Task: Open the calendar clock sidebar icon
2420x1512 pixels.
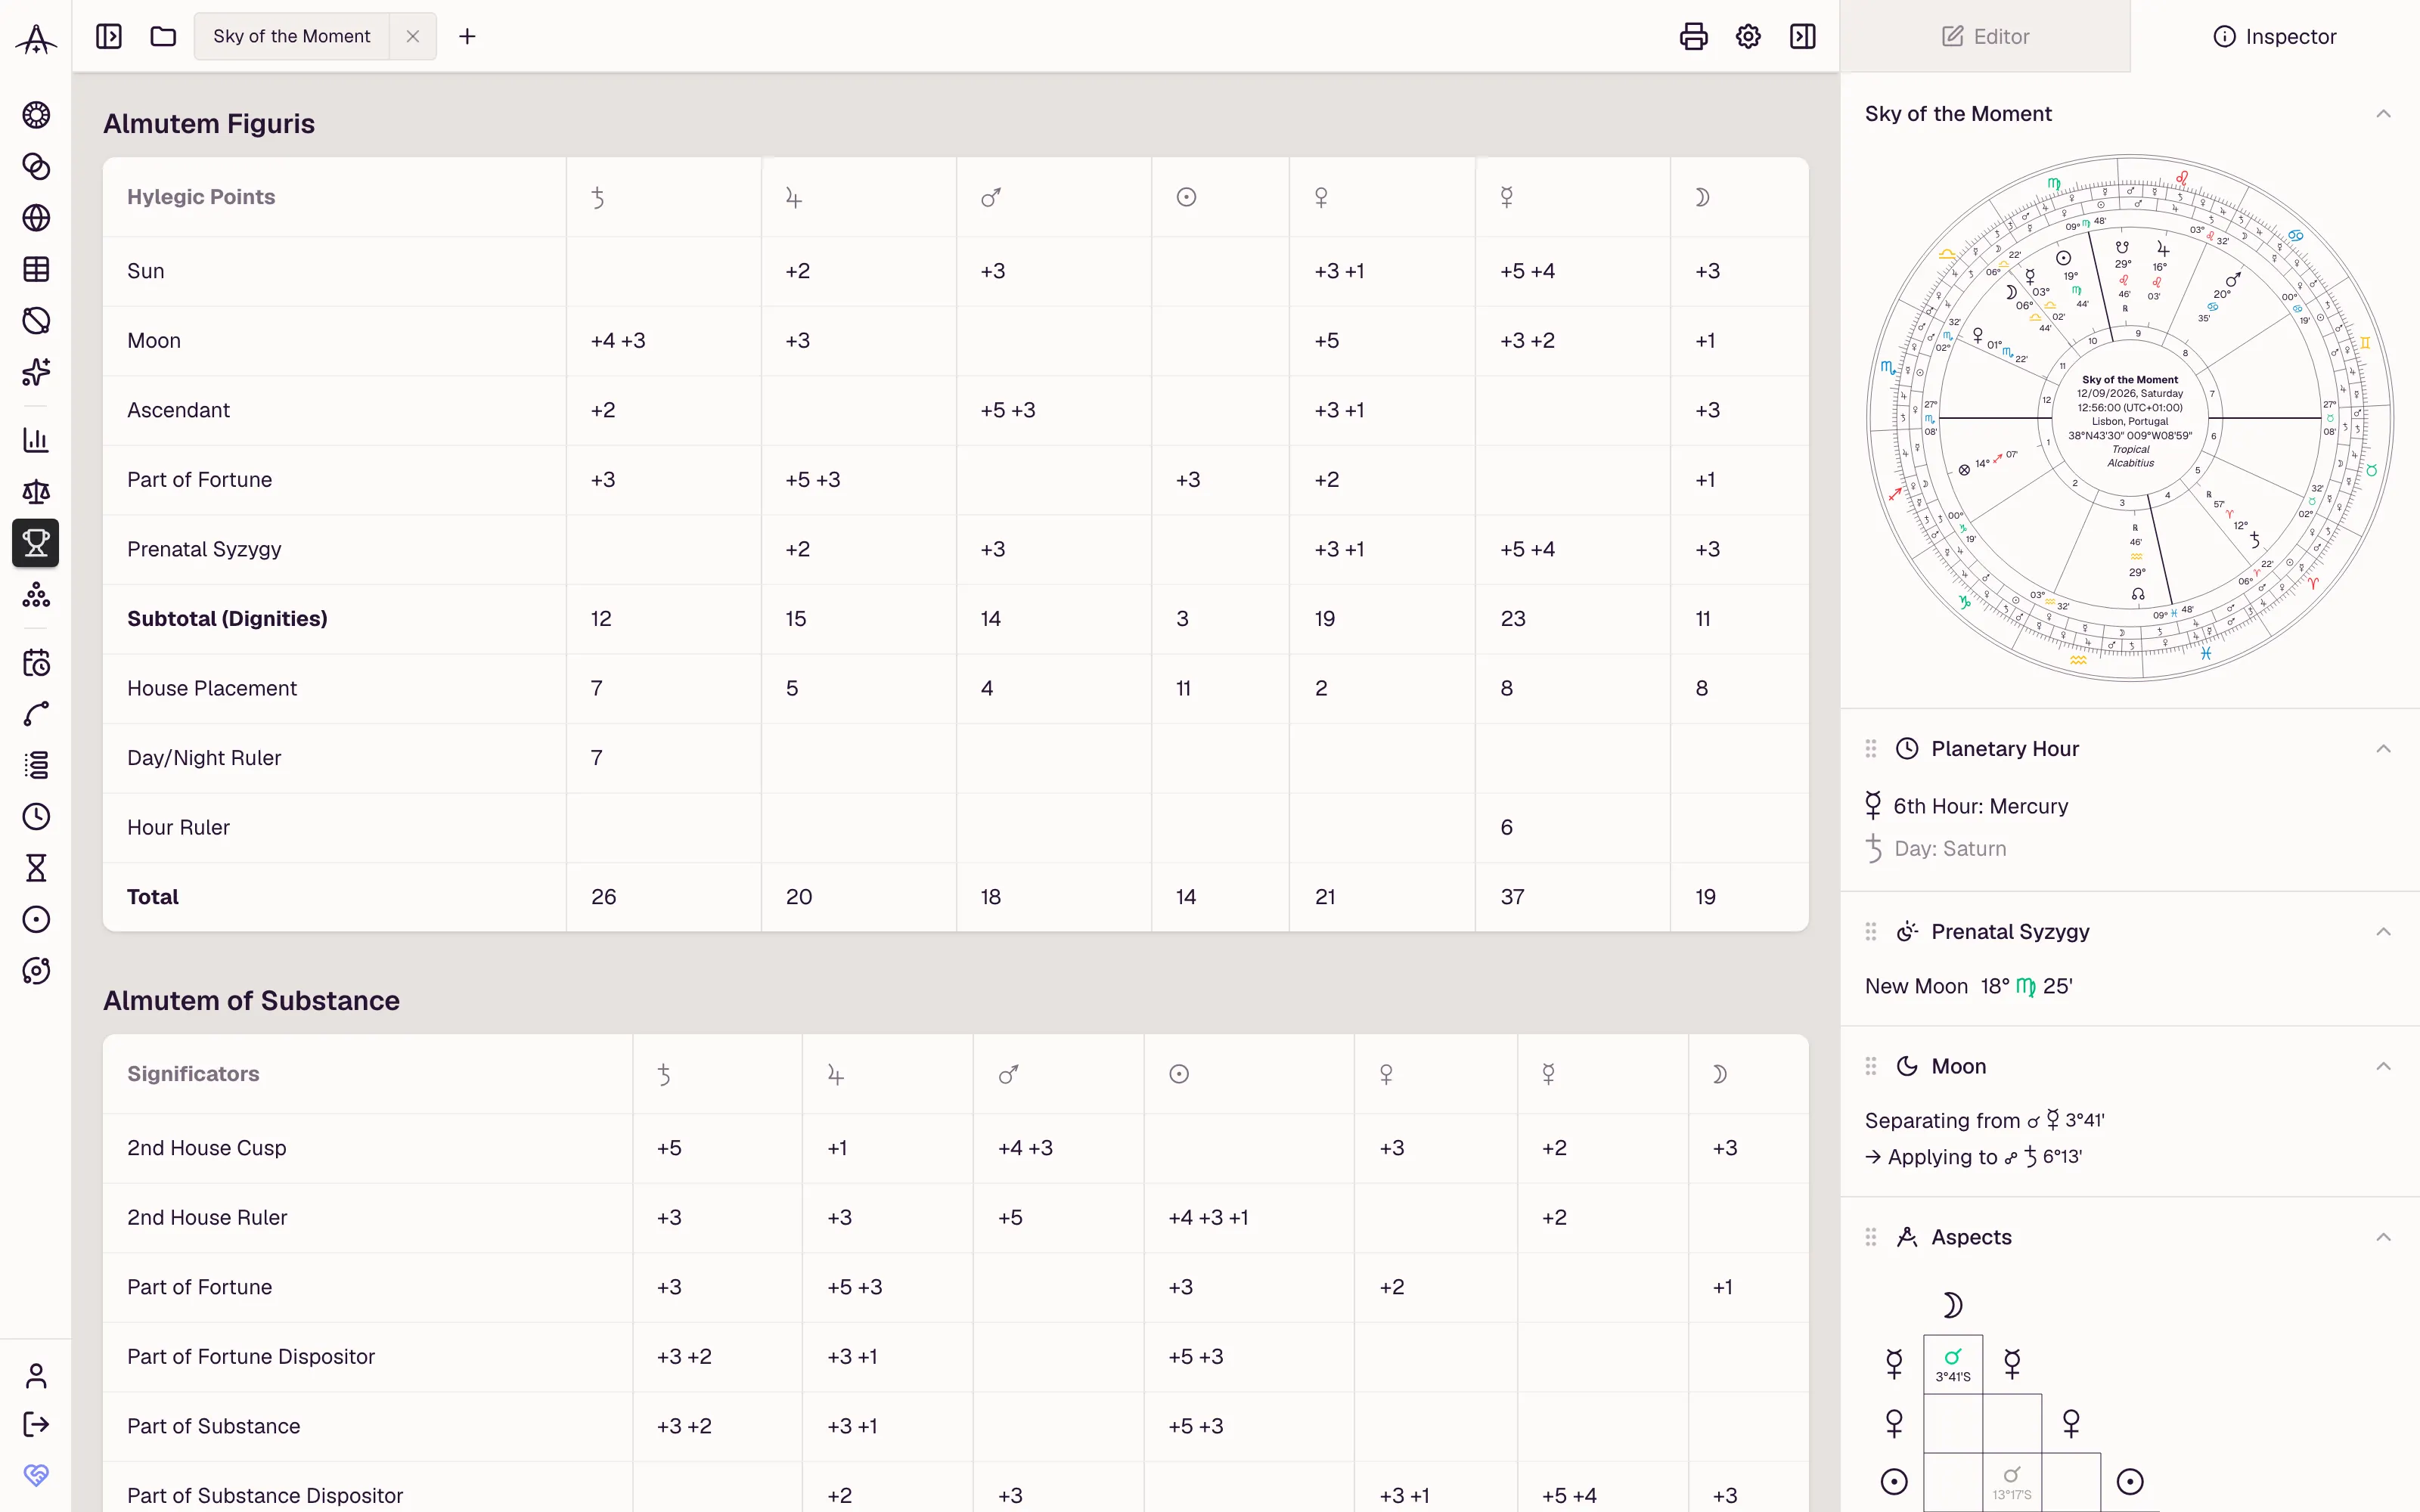Action: (36, 663)
